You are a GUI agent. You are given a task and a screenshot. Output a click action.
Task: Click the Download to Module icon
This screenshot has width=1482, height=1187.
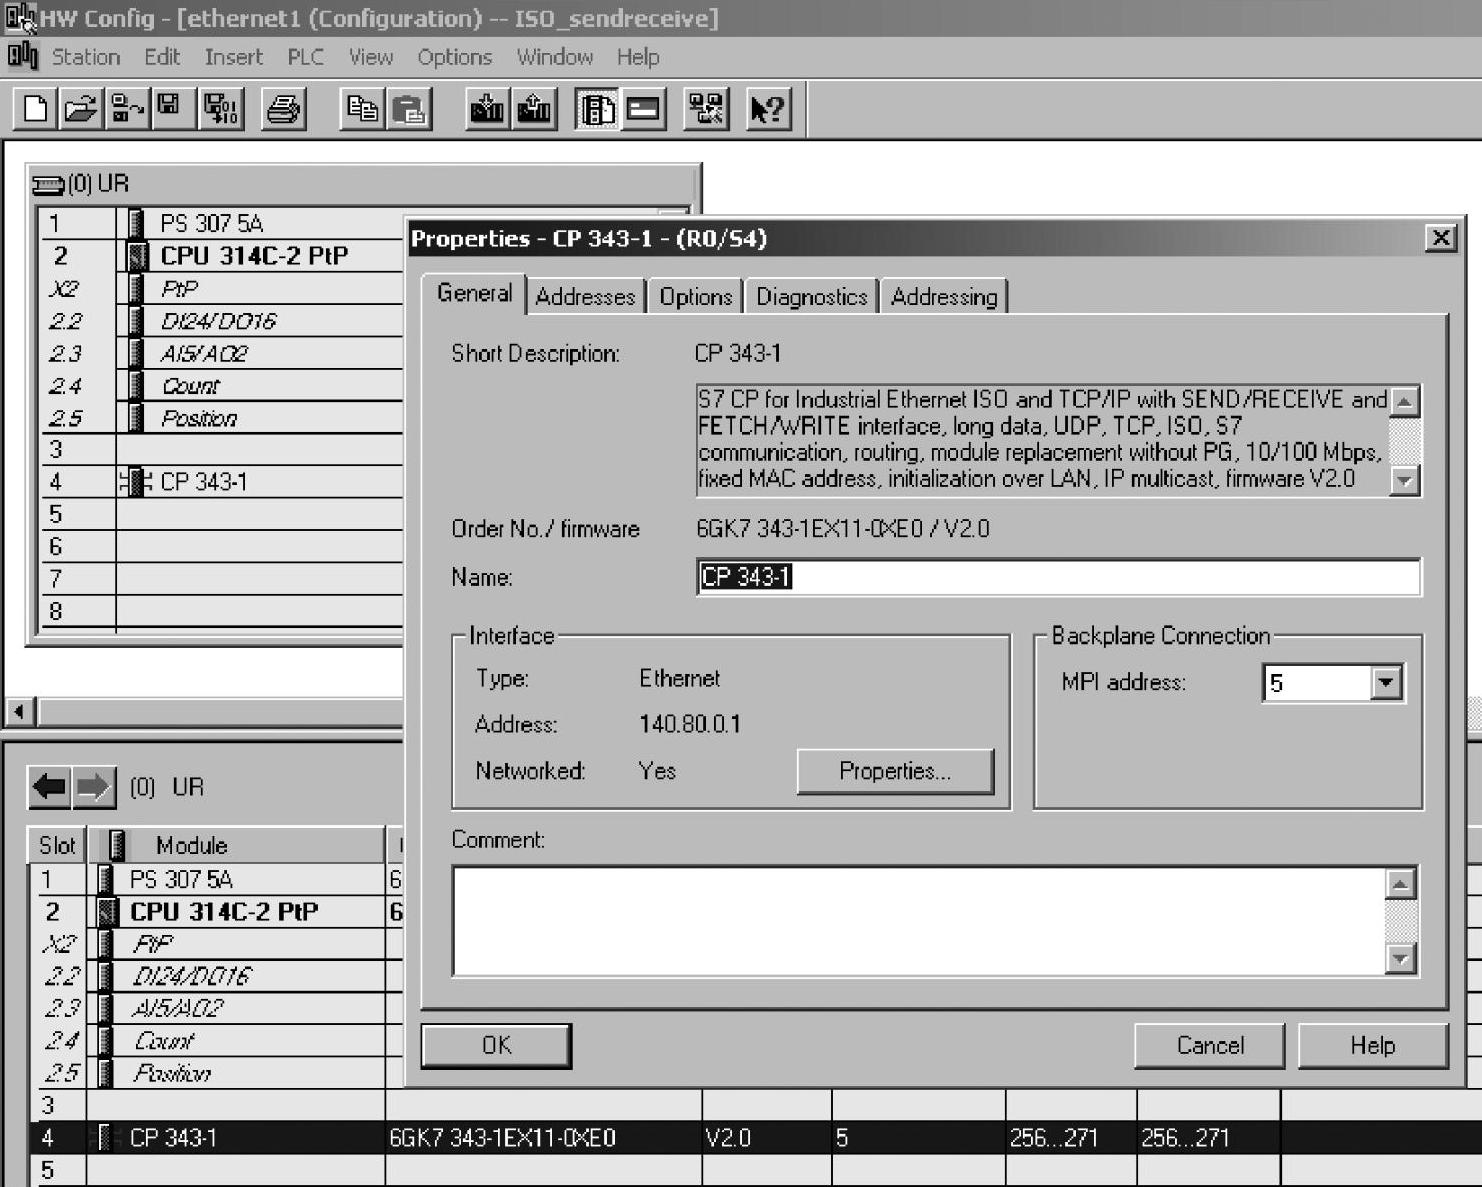(488, 108)
